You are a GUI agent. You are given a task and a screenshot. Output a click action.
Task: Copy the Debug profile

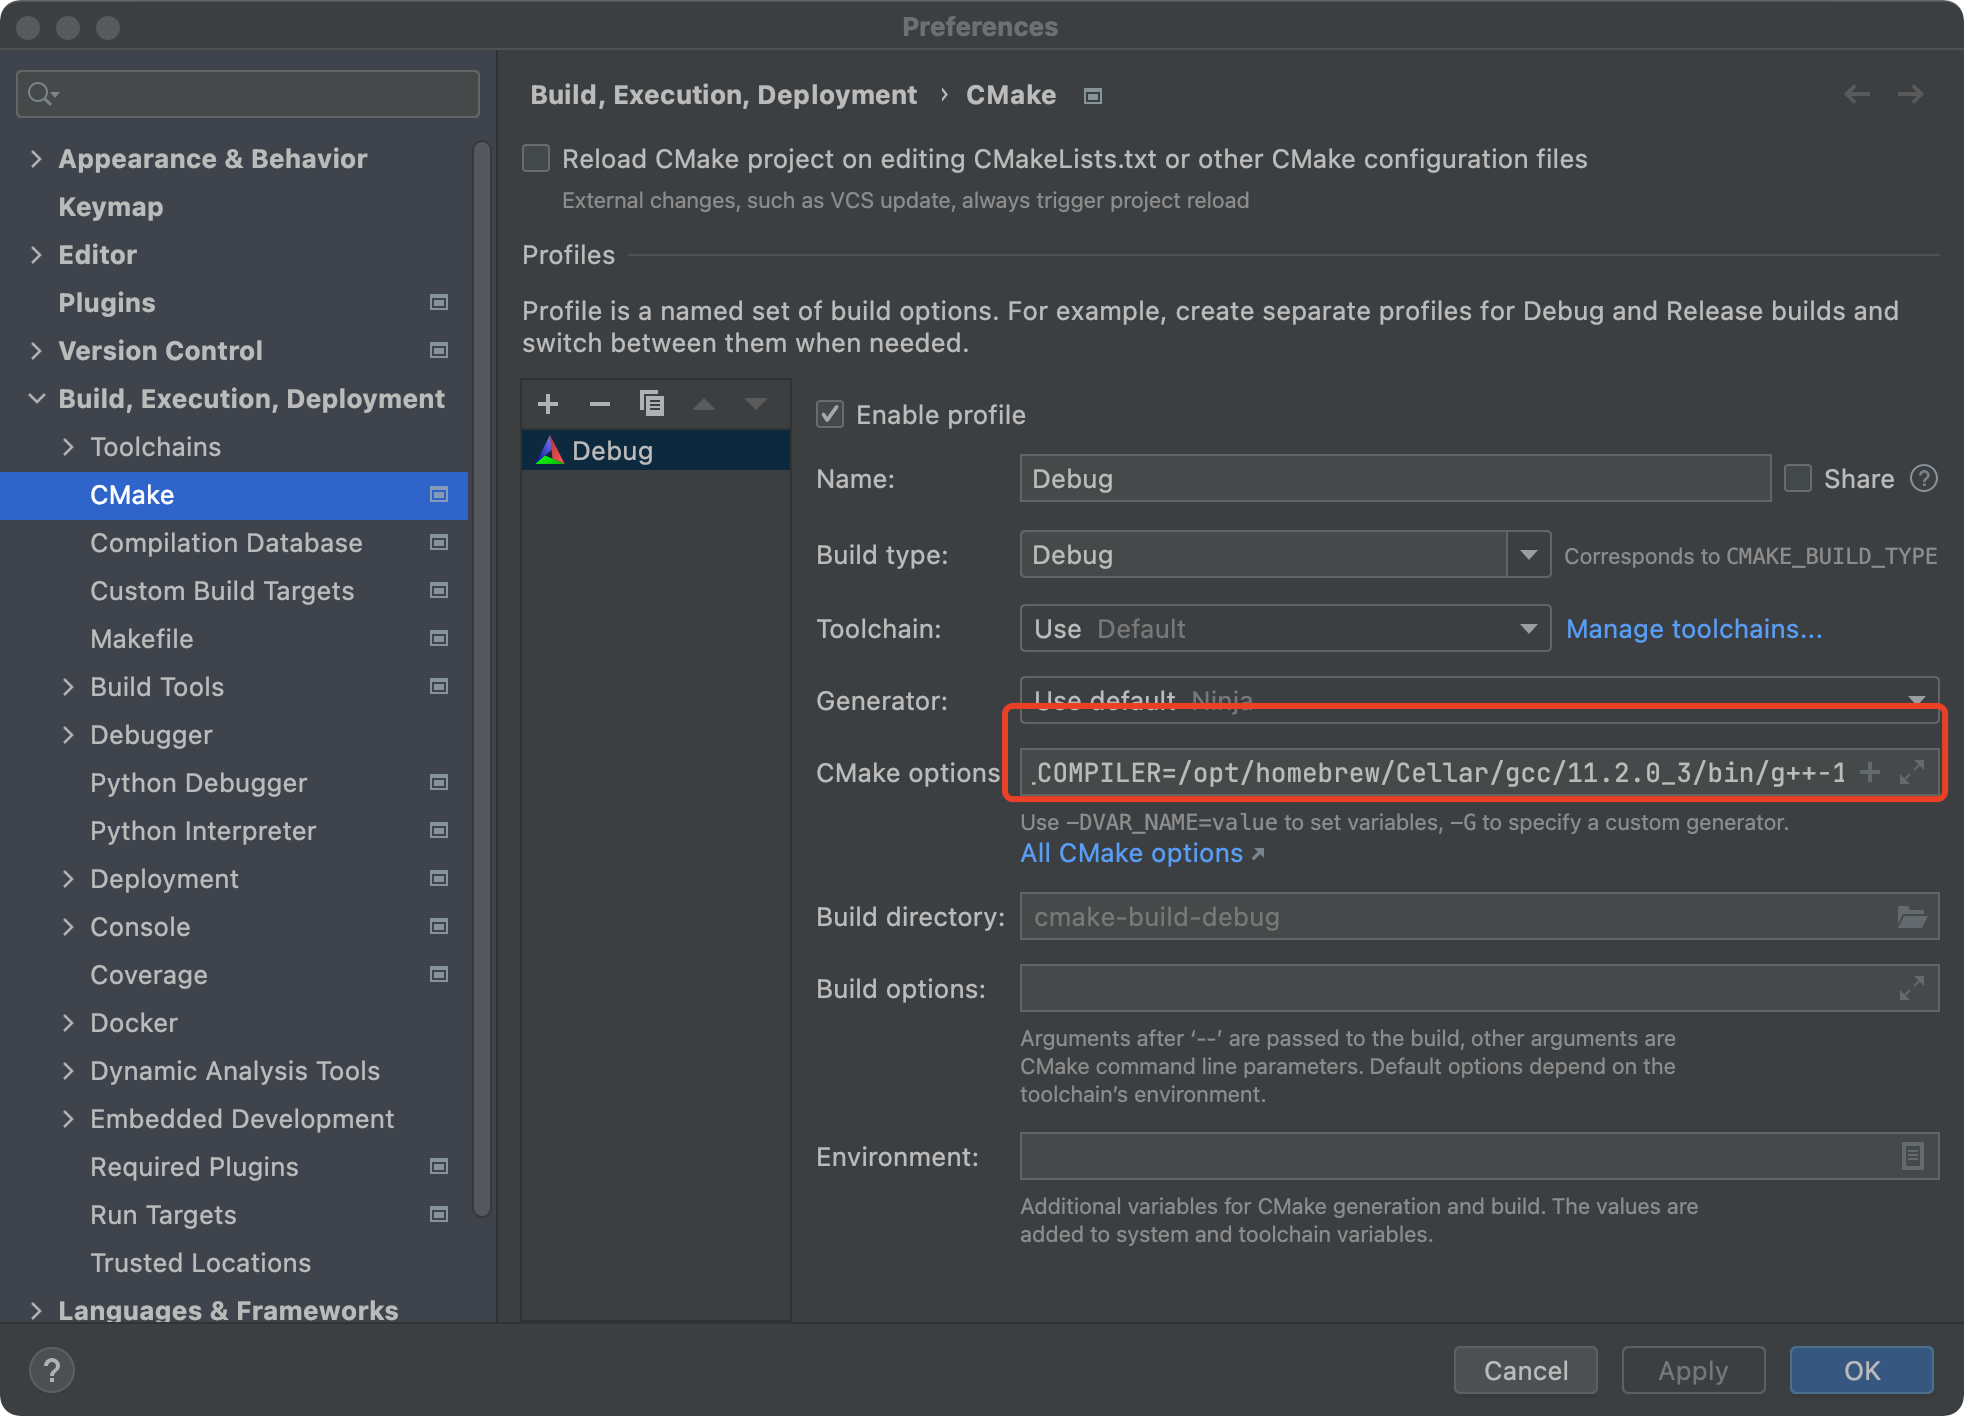click(652, 403)
